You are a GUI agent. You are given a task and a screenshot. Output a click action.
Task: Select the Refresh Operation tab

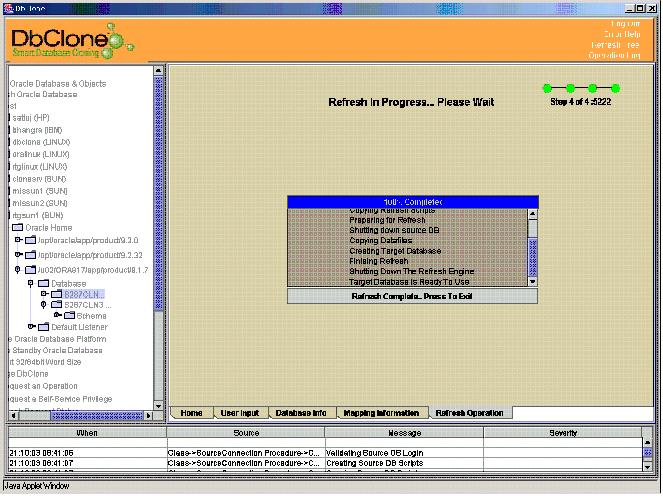tap(469, 413)
